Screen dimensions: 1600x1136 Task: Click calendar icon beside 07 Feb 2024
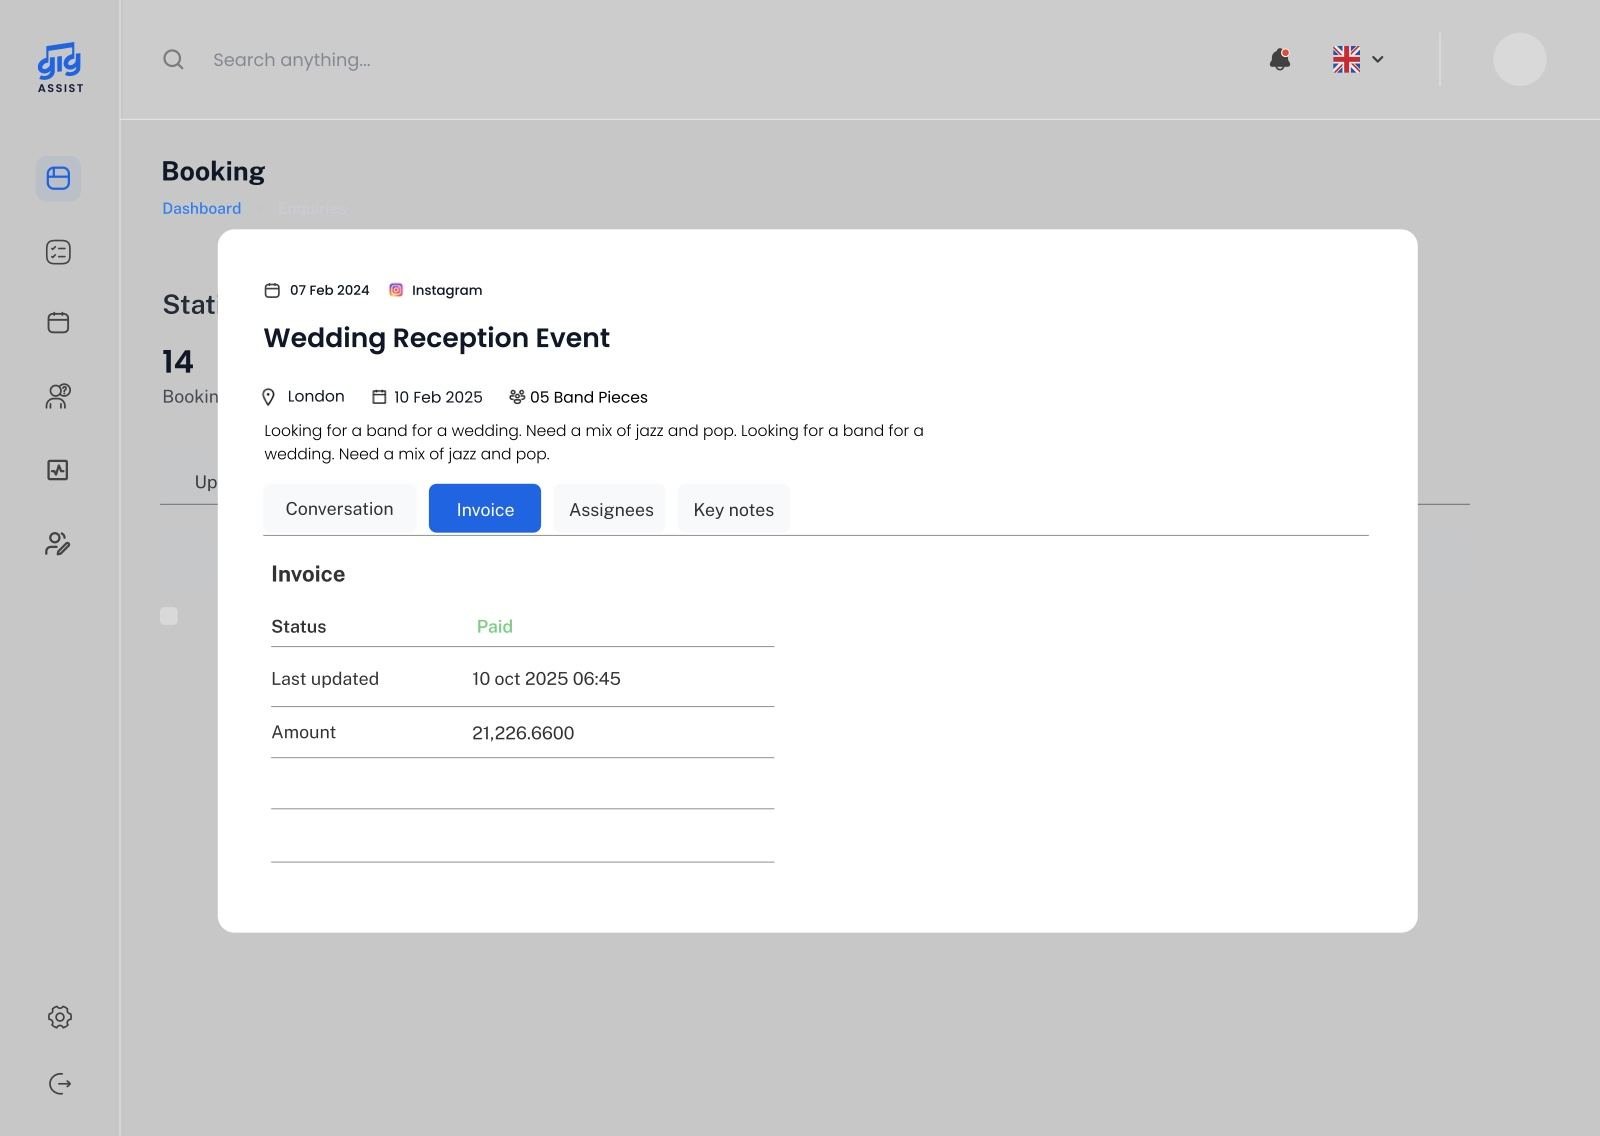point(272,290)
